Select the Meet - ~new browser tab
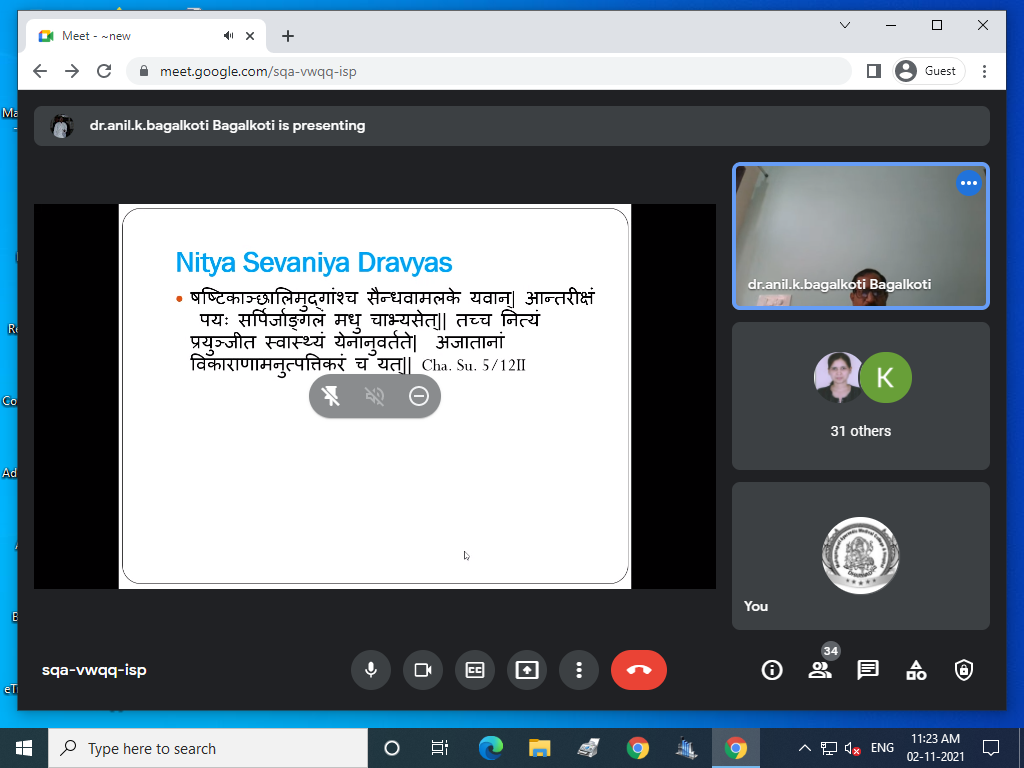The height and width of the screenshot is (768, 1024). pos(130,36)
